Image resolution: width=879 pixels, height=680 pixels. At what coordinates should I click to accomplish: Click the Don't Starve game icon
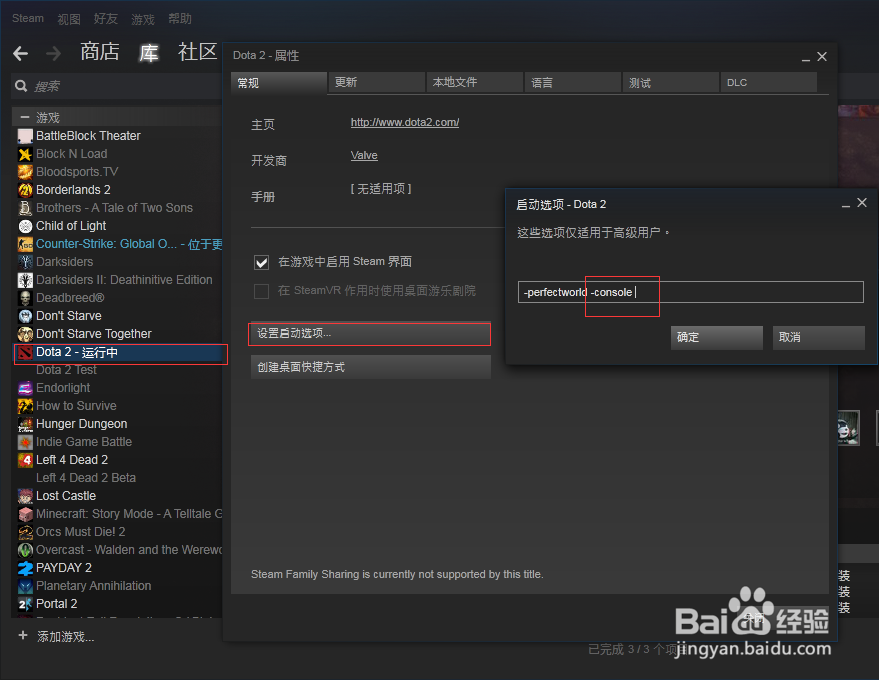[x=25, y=316]
